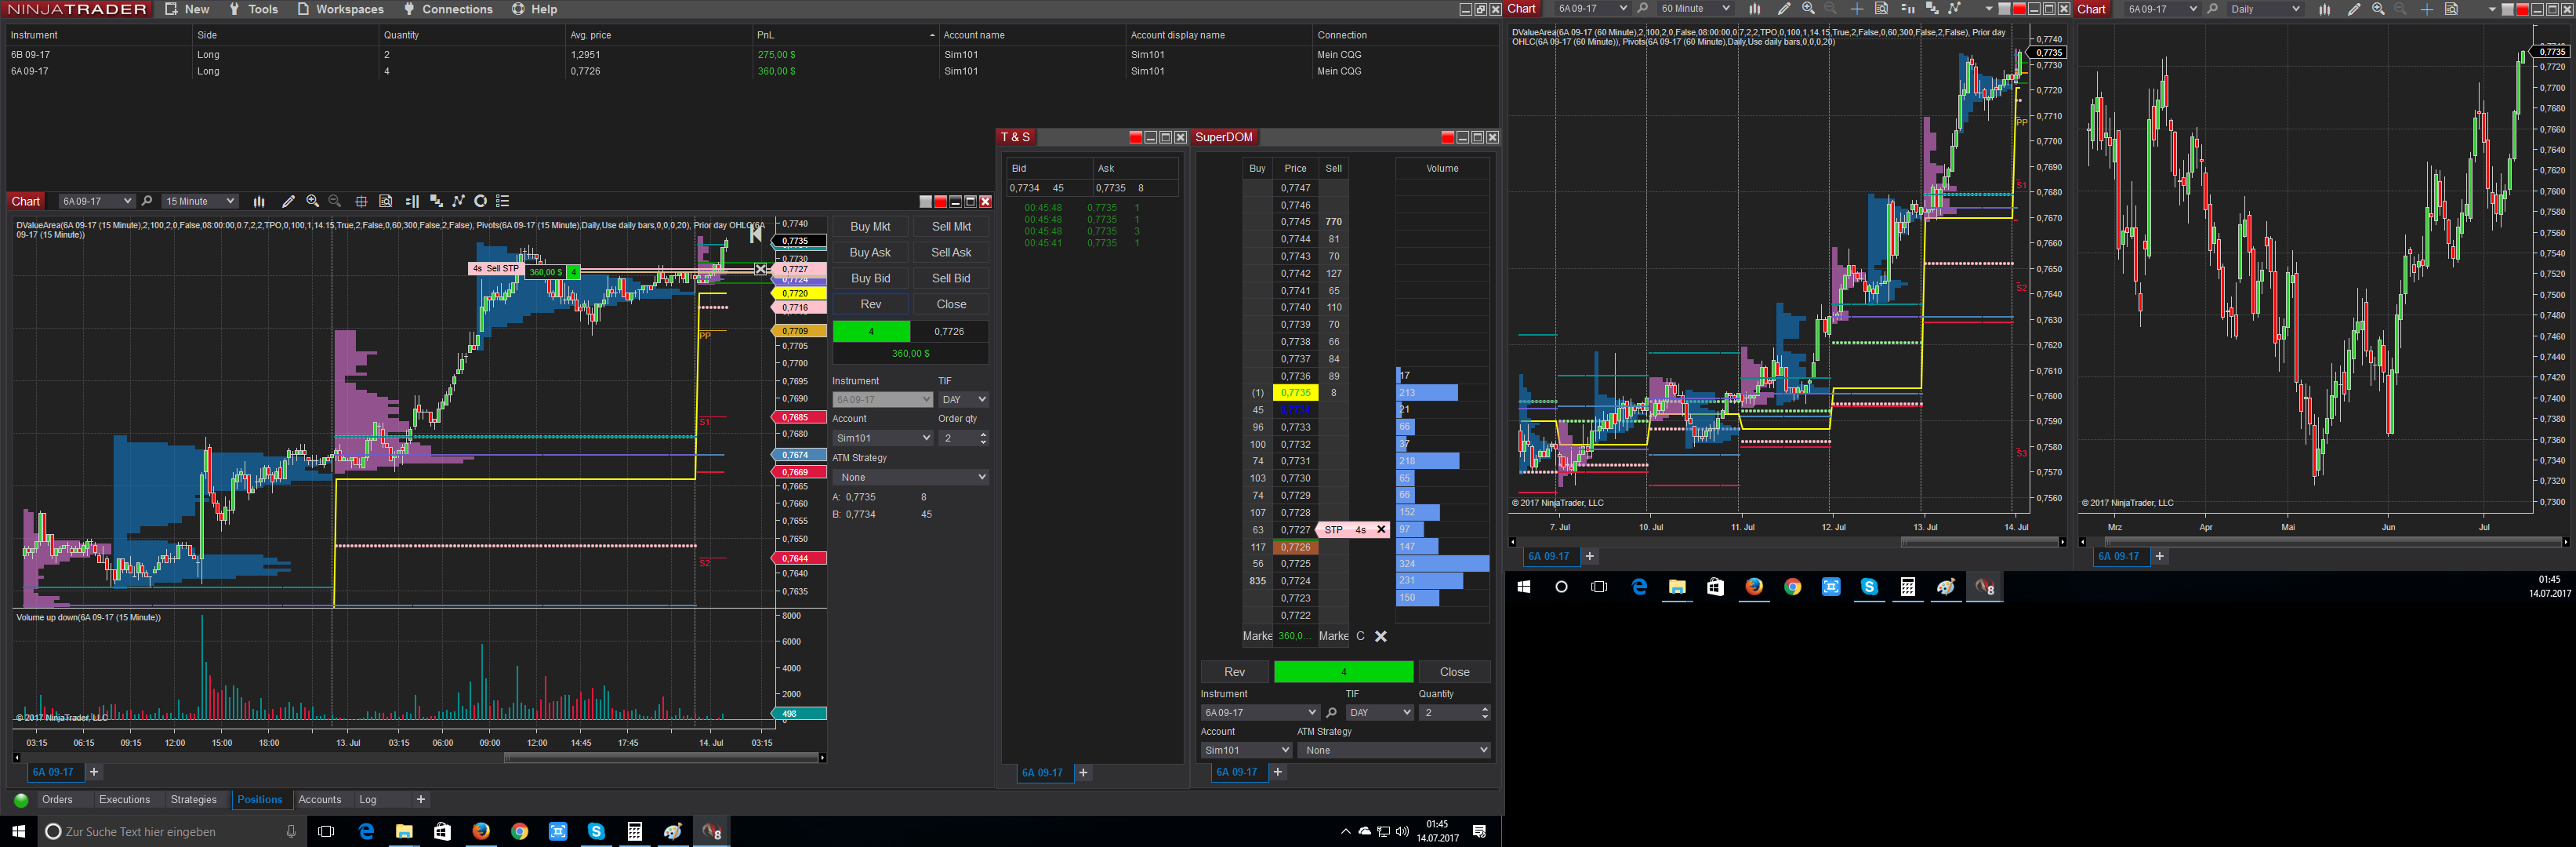The width and height of the screenshot is (2576, 847).
Task: Add new tab in T&S window
Action: click(x=1083, y=773)
